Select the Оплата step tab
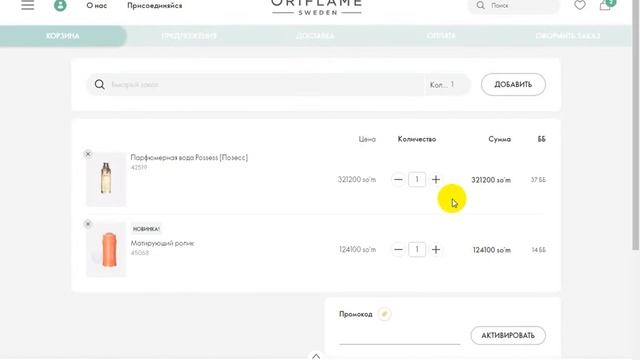Image resolution: width=640 pixels, height=360 pixels. [x=441, y=36]
